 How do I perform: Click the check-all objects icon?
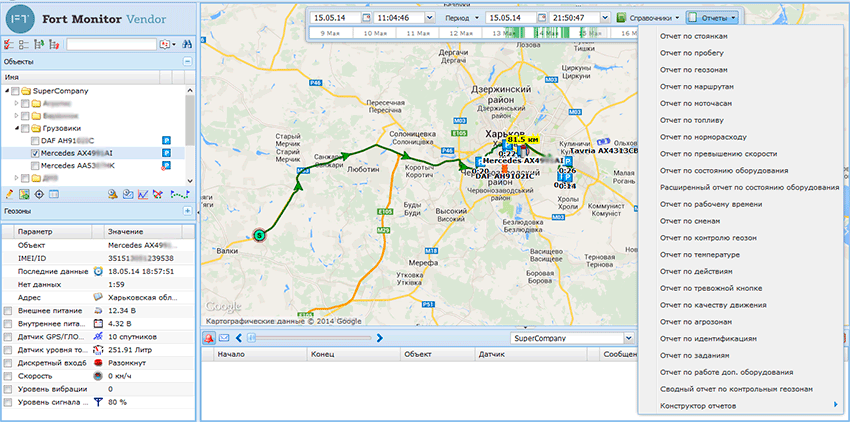[x=9, y=44]
